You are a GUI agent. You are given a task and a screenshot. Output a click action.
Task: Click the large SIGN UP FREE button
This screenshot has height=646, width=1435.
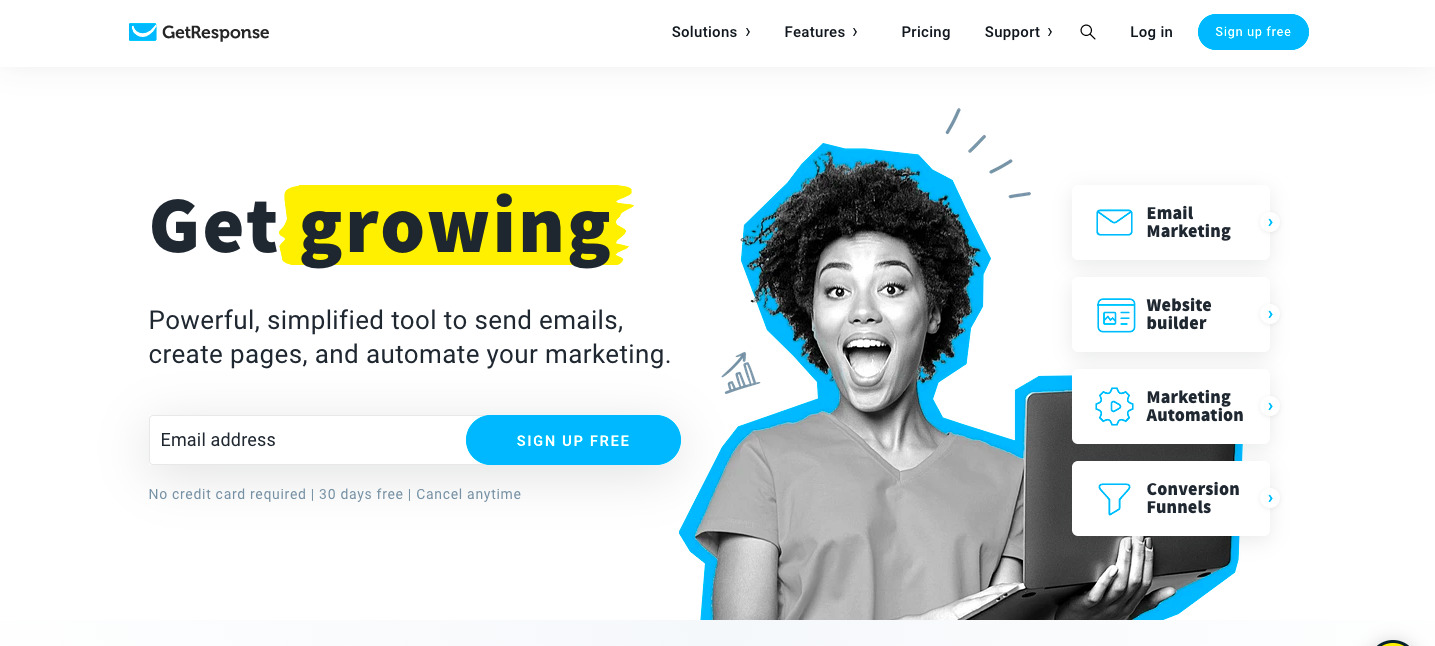pos(573,440)
